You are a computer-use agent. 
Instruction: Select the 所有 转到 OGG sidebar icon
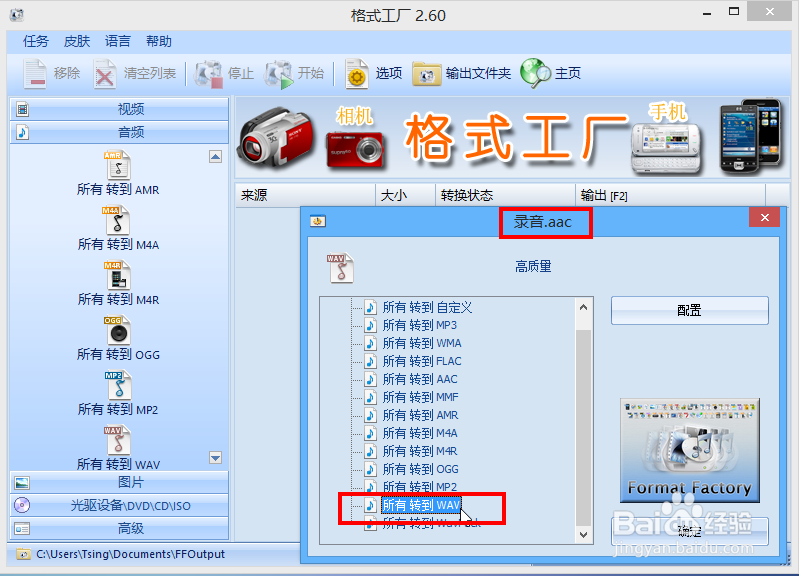pos(118,330)
